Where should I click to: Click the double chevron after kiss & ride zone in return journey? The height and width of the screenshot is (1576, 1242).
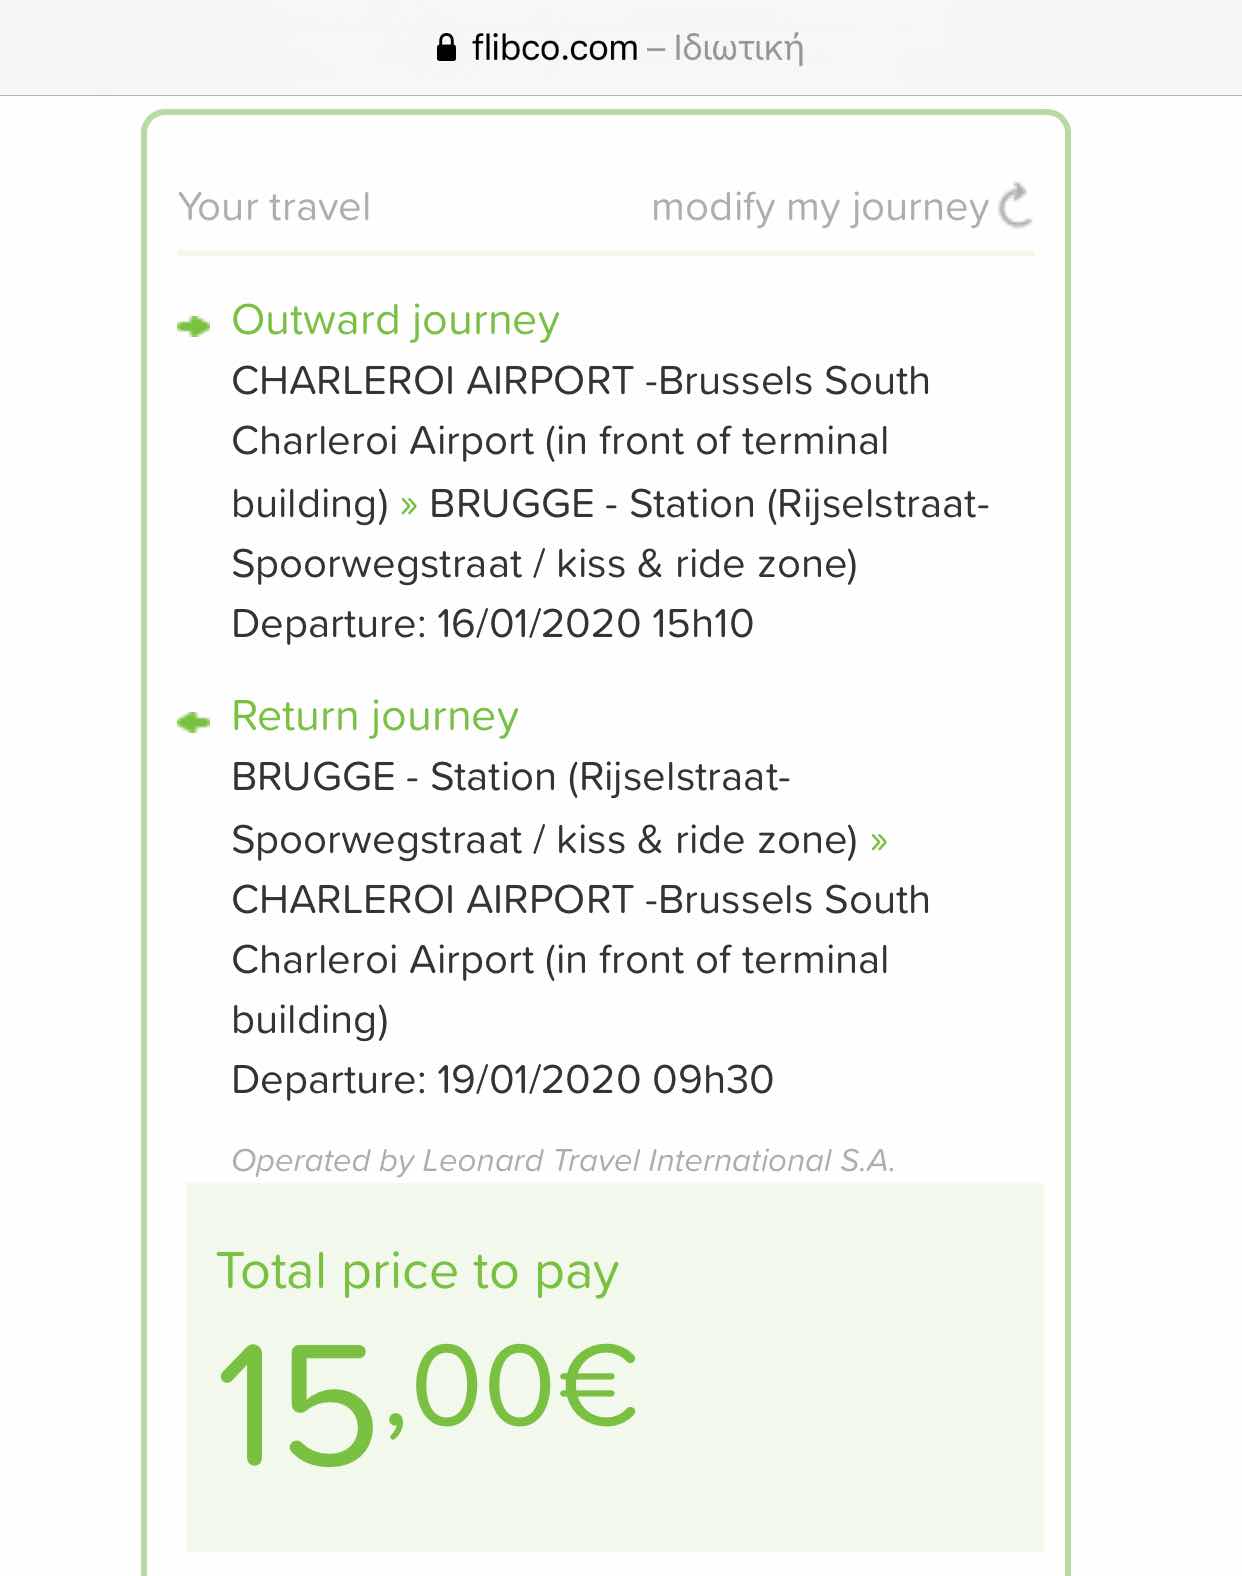(879, 841)
